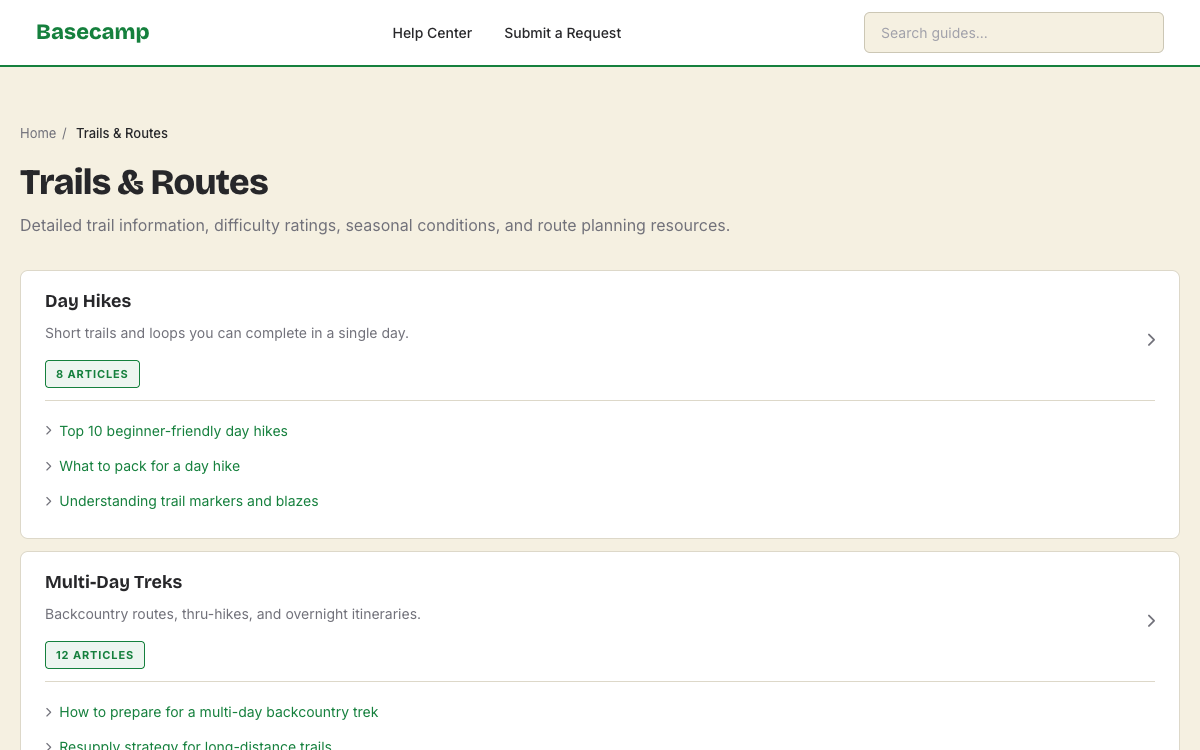This screenshot has height=750, width=1200.
Task: Expand Multi-Day Treks with its right chevron
Action: (1151, 621)
